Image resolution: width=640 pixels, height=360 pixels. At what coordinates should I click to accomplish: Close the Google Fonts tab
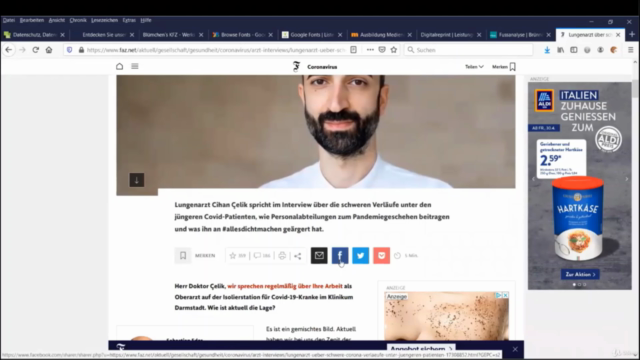(x=340, y=35)
